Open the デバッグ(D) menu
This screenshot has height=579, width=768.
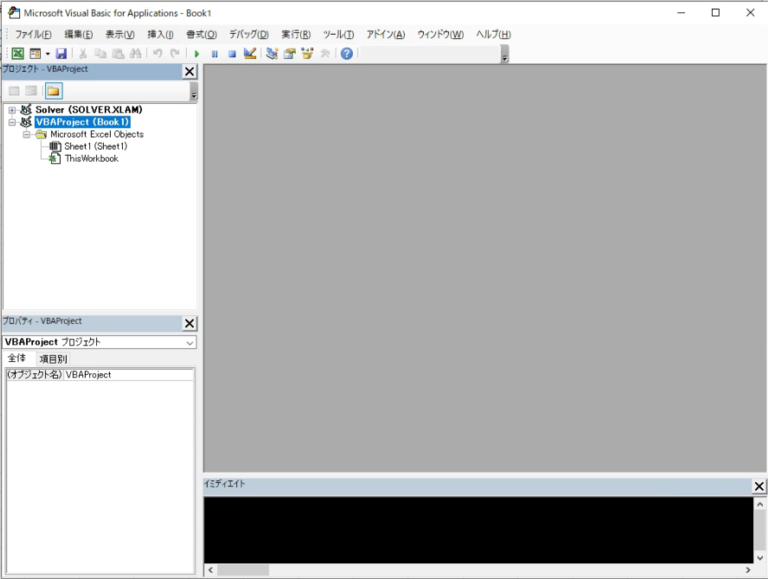click(248, 34)
